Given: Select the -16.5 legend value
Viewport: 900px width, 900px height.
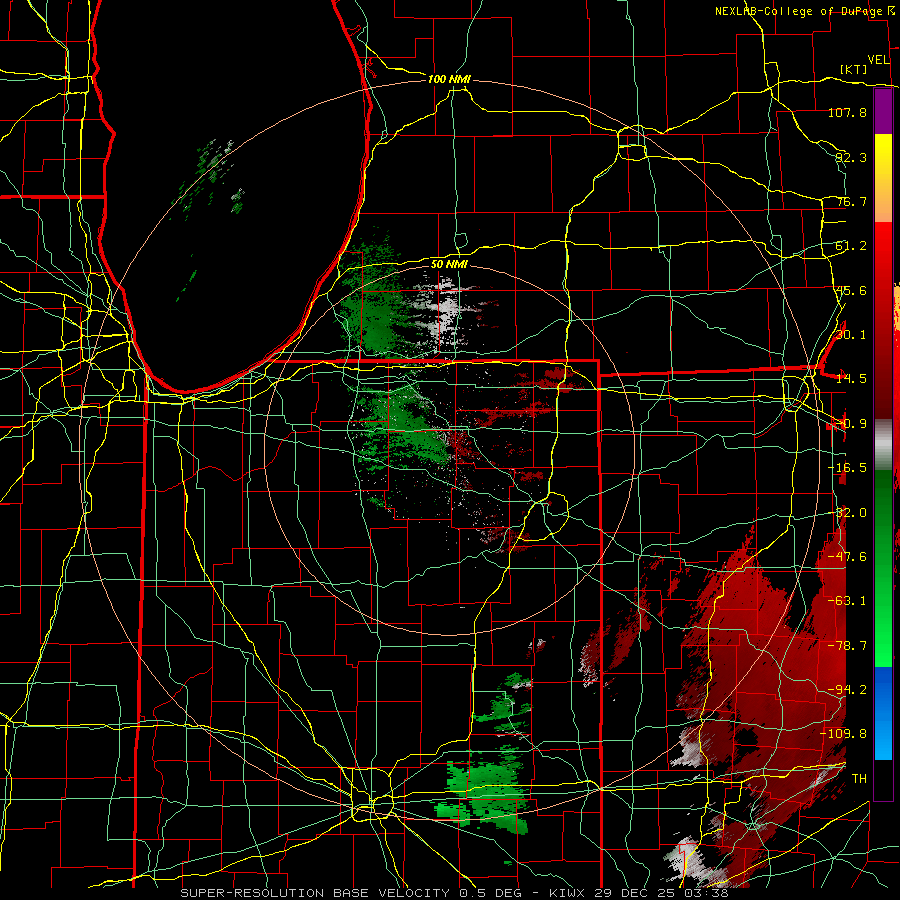Looking at the screenshot, I should [x=847, y=468].
